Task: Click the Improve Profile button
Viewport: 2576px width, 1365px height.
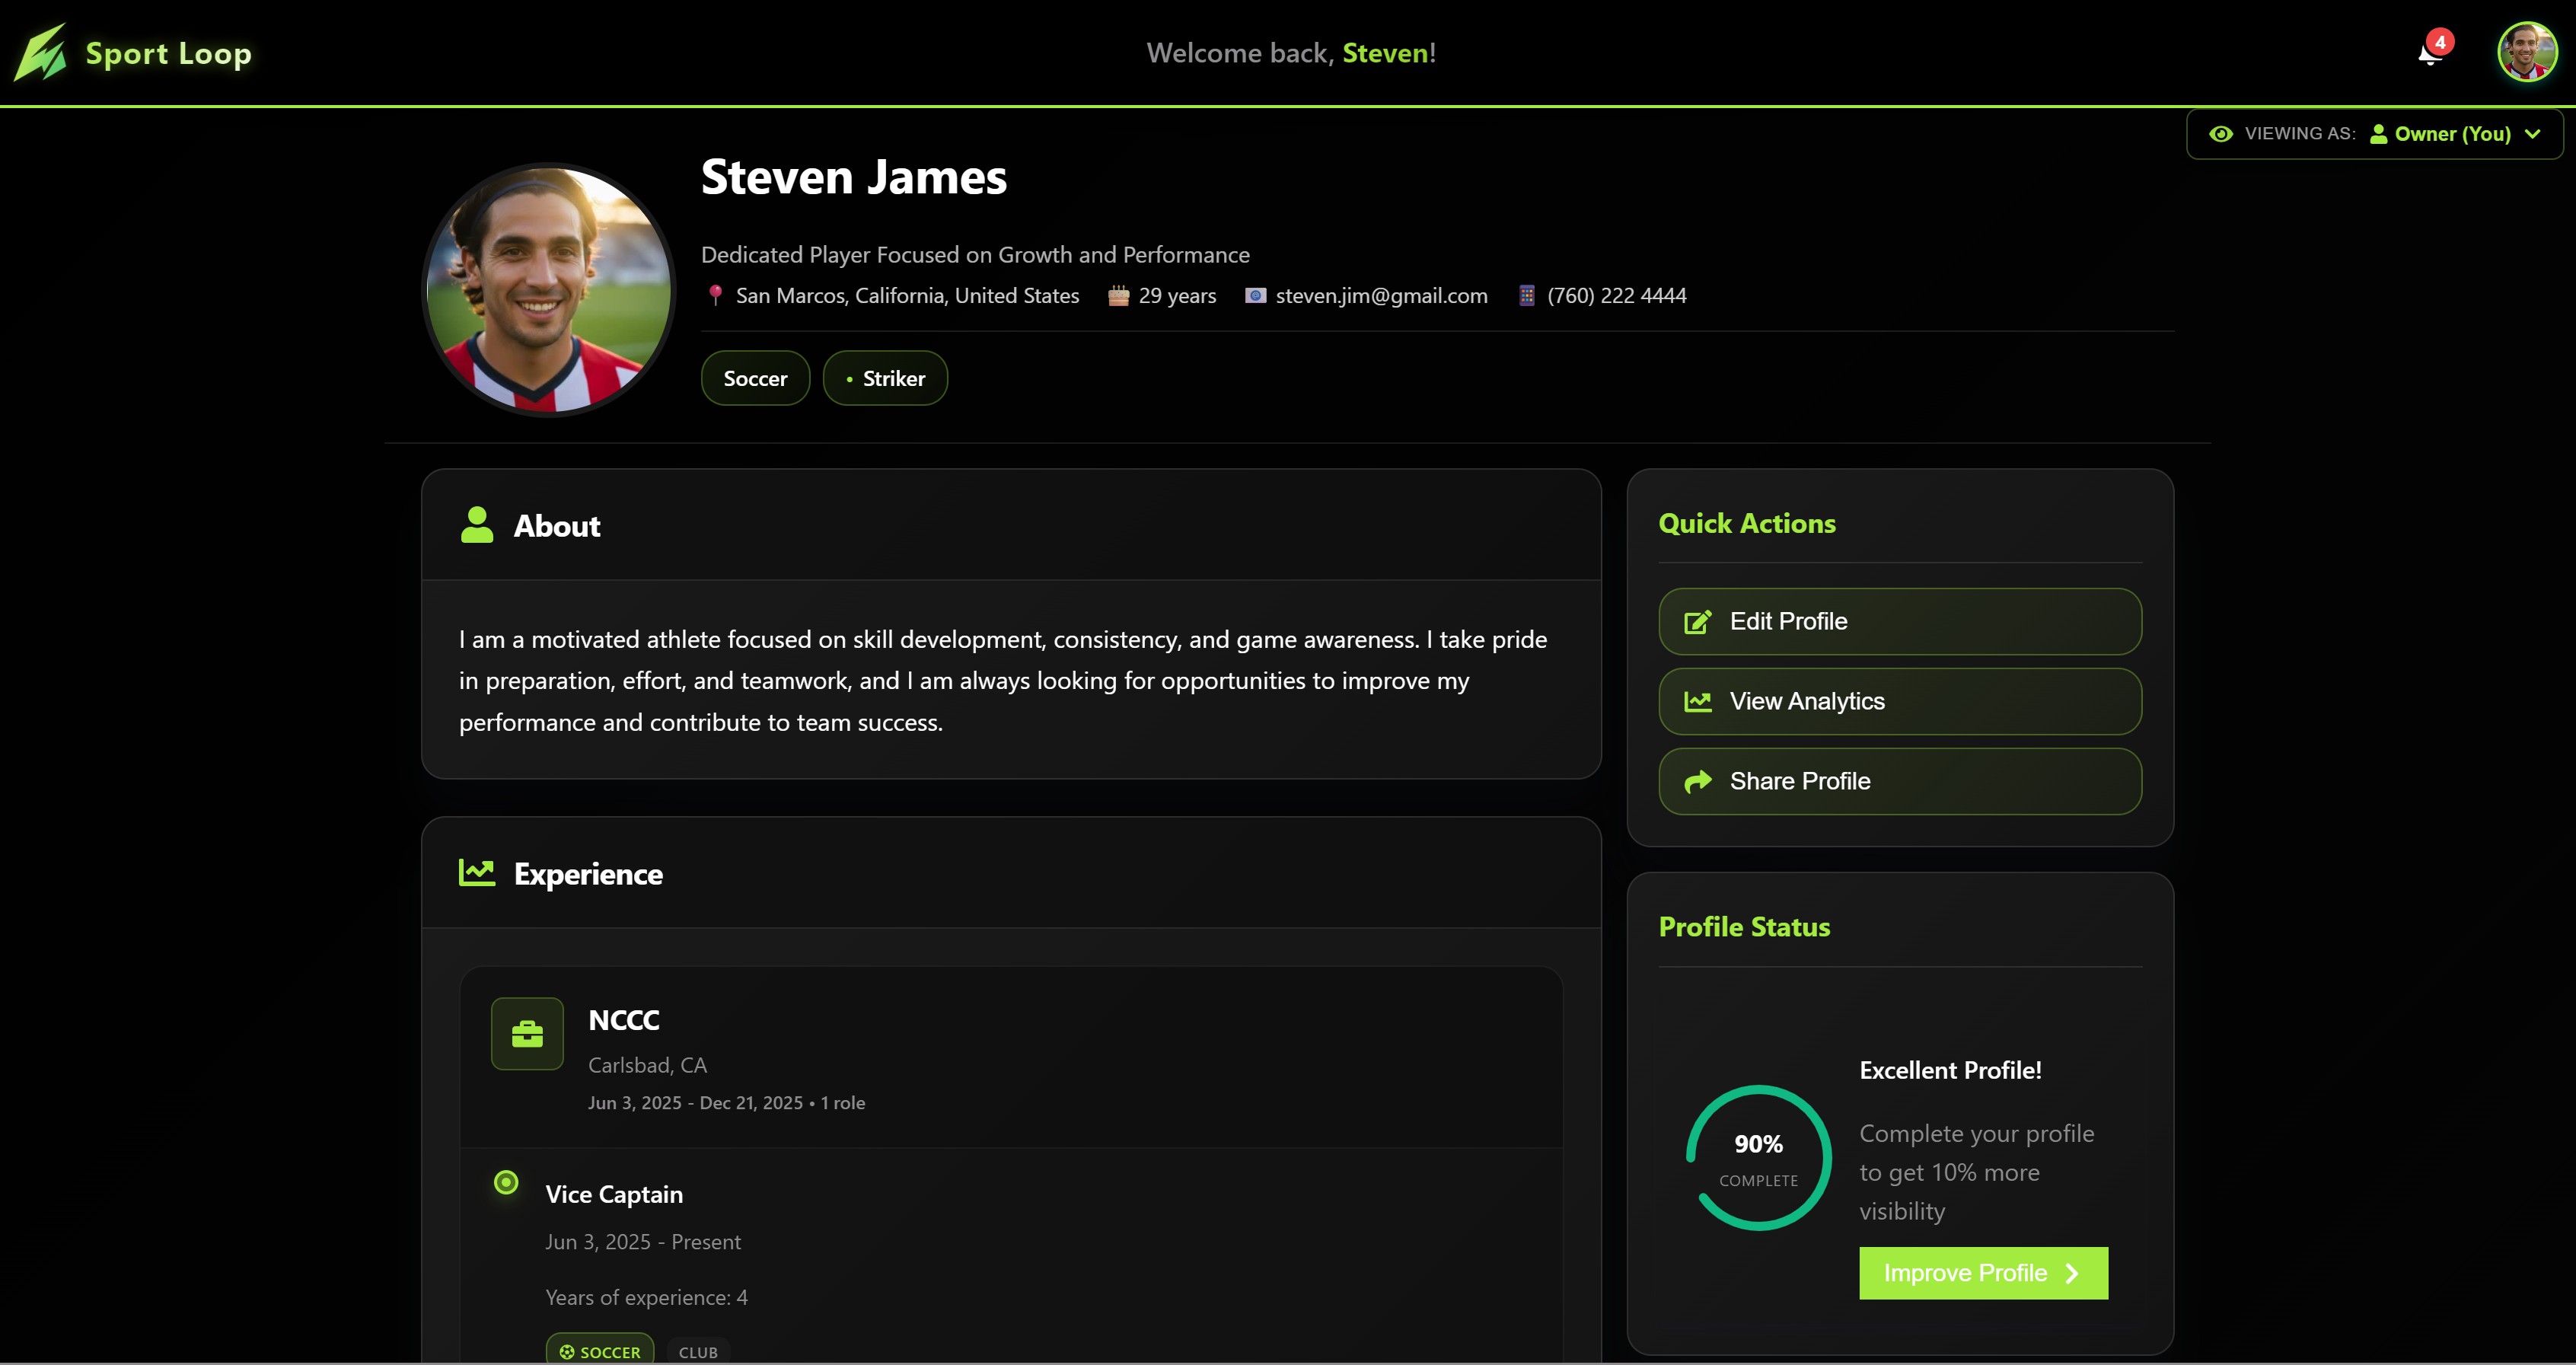Action: 1983,1272
